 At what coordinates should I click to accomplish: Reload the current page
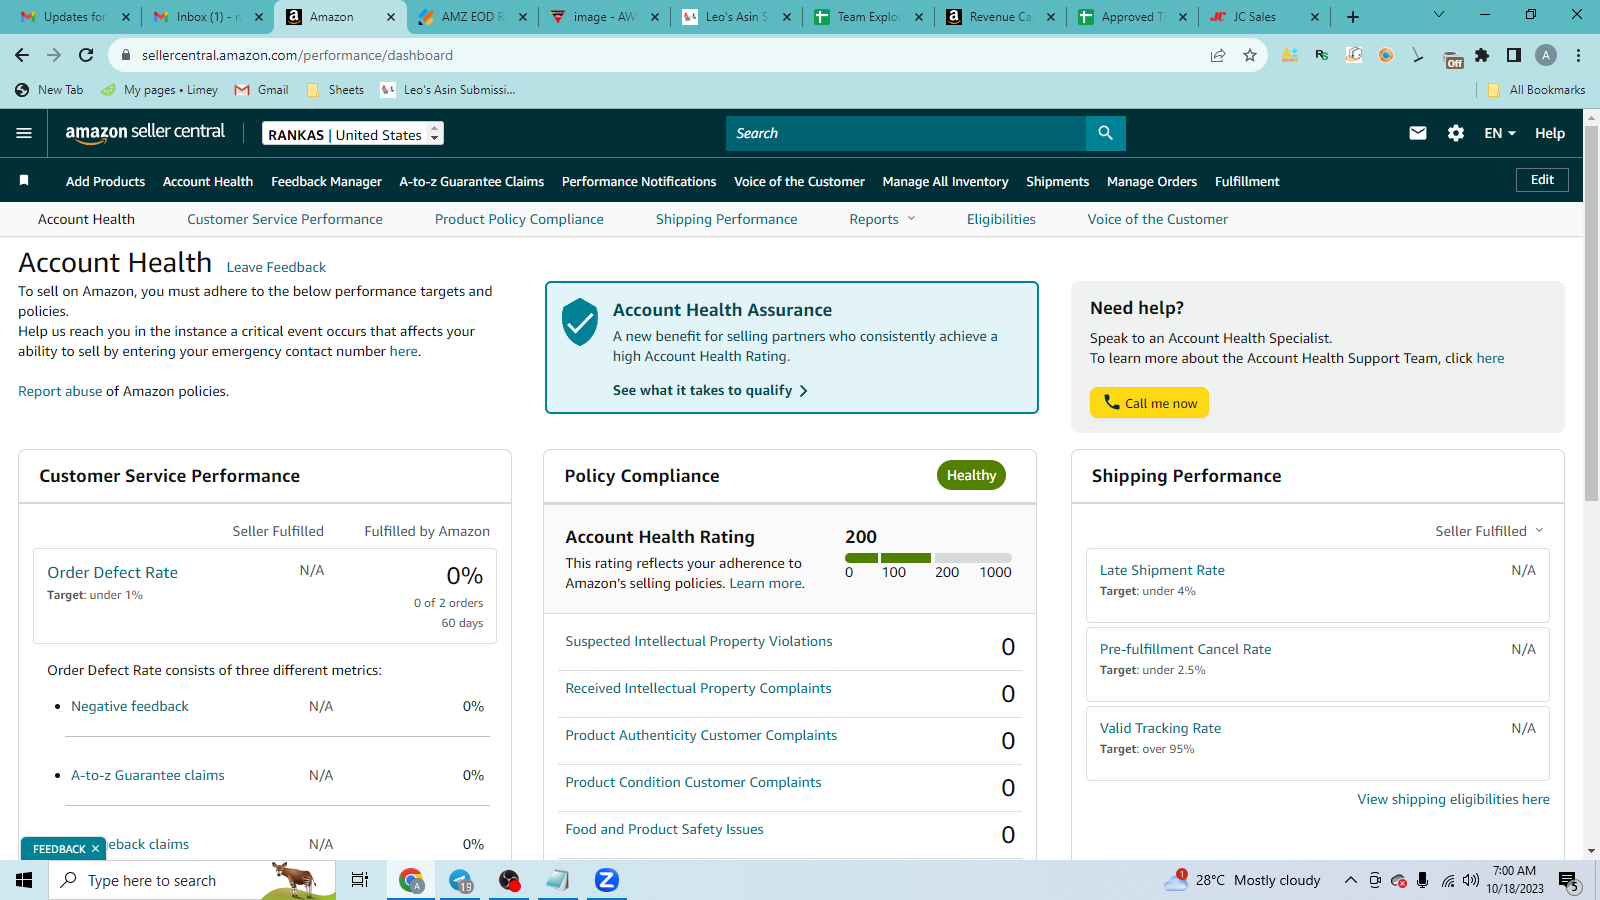coord(86,55)
